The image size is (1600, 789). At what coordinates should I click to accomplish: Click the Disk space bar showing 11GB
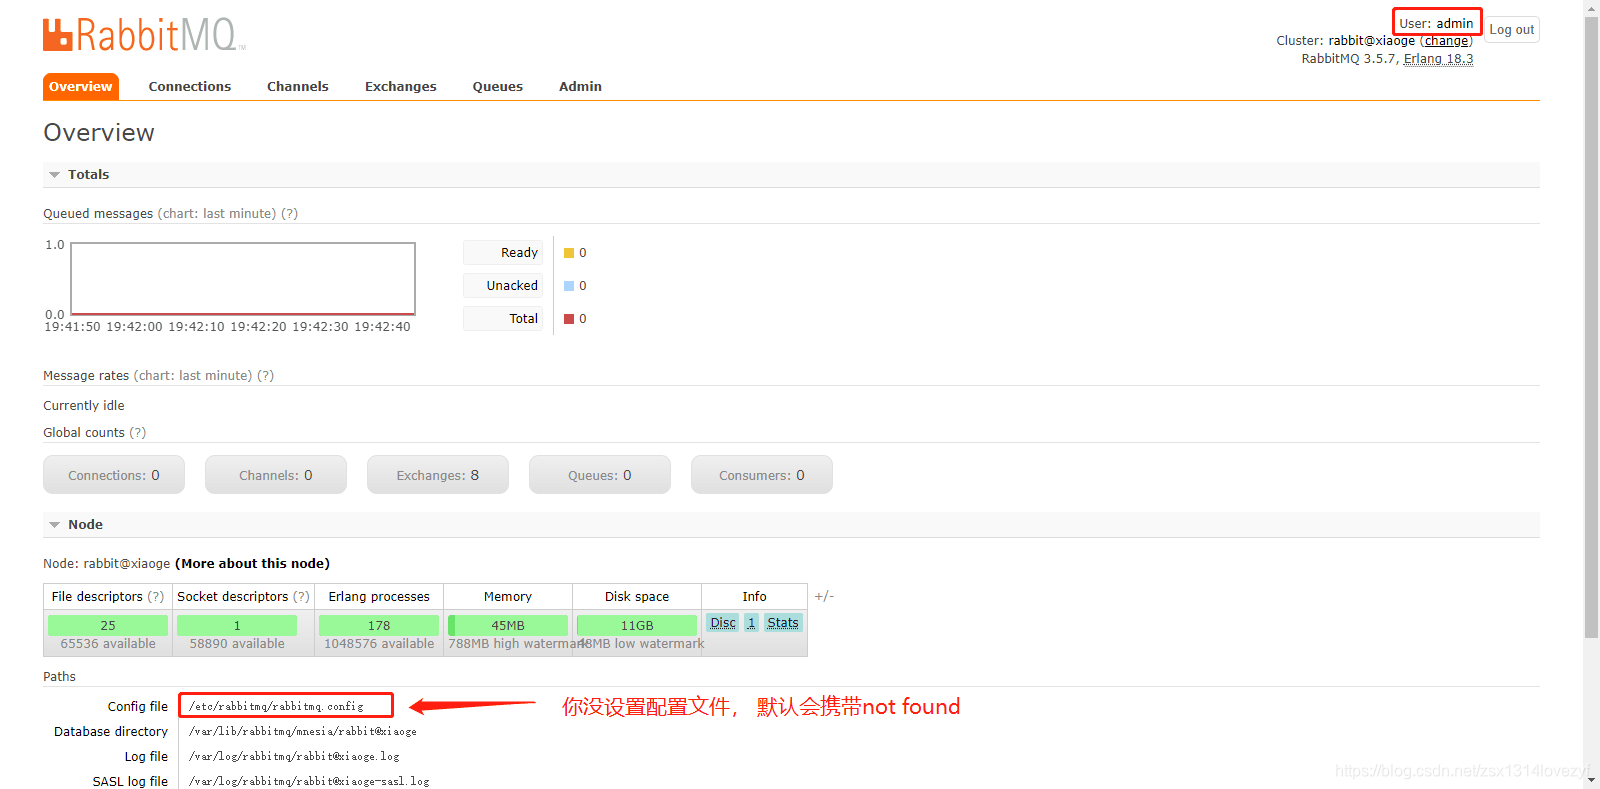pos(637,625)
